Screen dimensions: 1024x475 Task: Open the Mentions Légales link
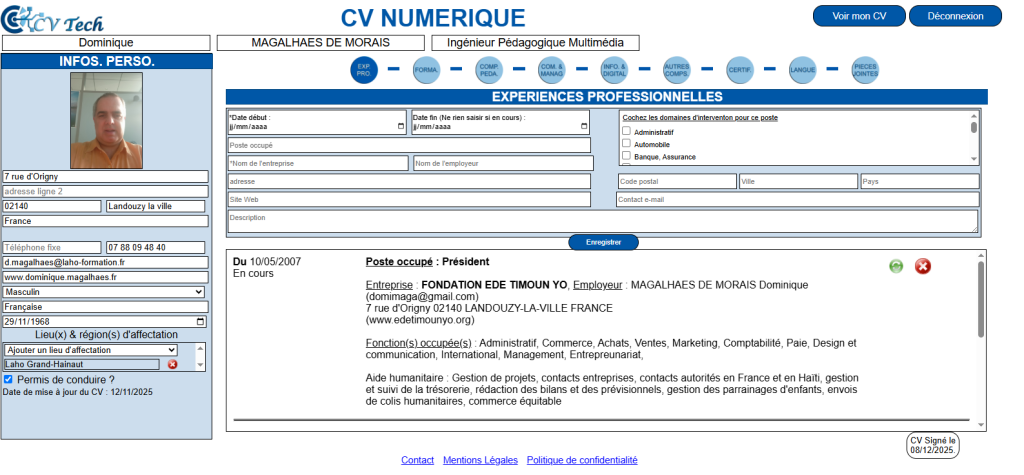[480, 461]
